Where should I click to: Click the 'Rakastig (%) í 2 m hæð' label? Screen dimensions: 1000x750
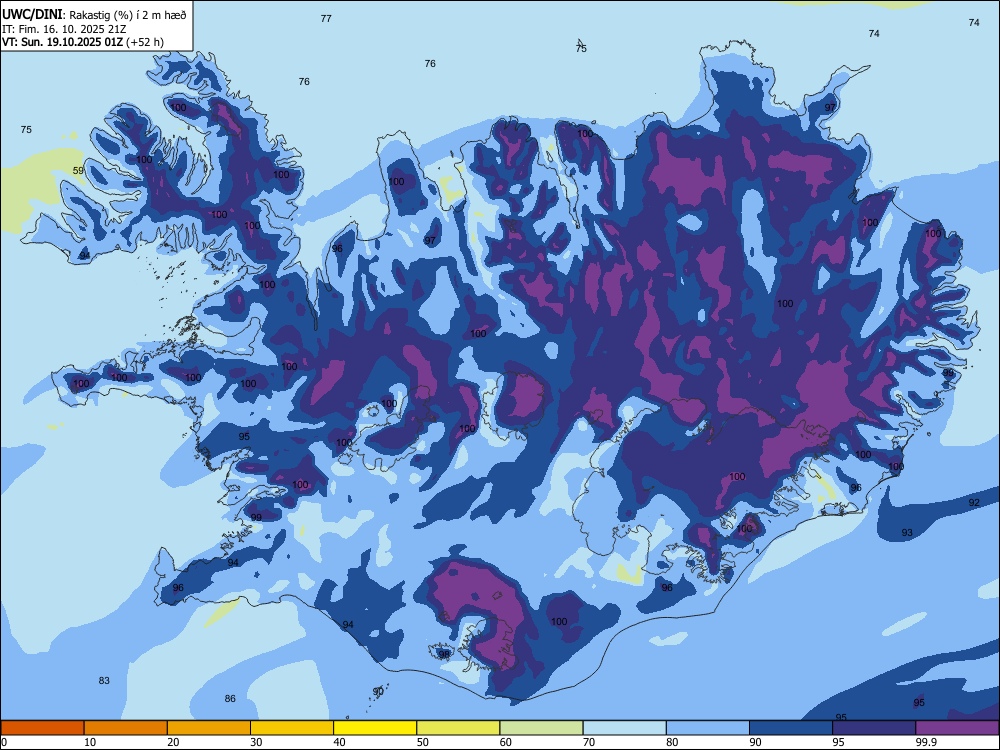[x=128, y=15]
